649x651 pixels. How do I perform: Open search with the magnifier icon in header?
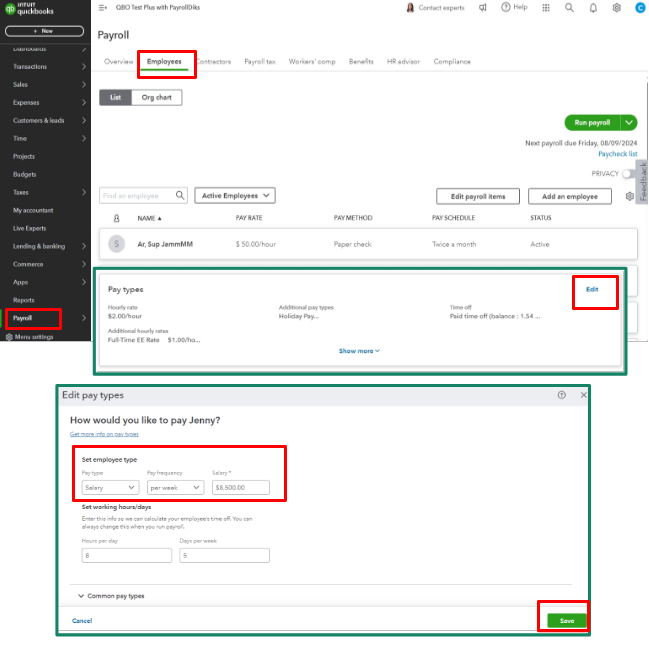click(569, 7)
